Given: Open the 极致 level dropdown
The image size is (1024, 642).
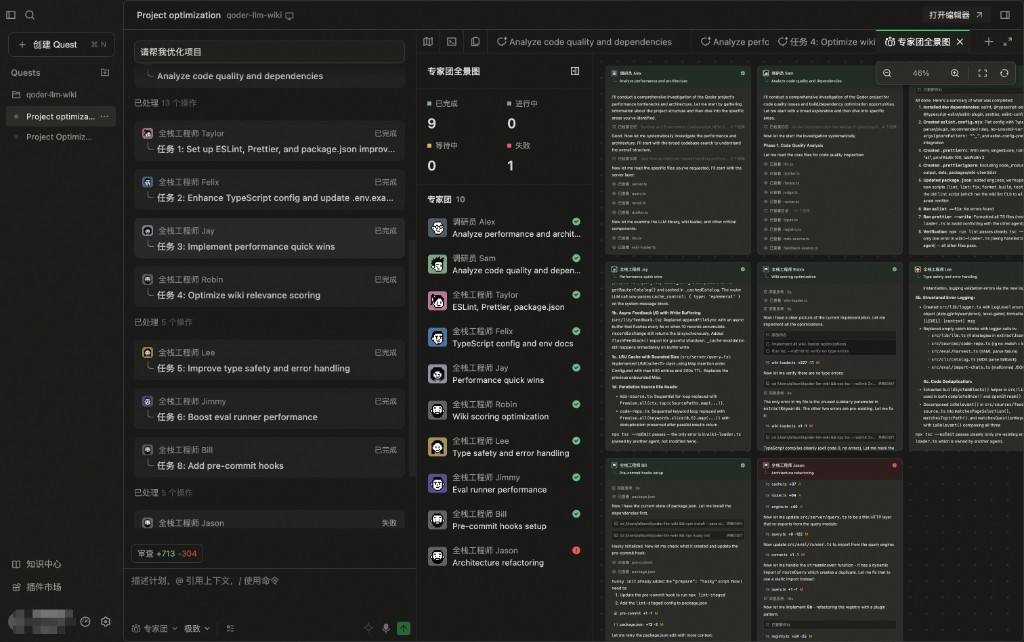Looking at the screenshot, I should pyautogui.click(x=197, y=628).
